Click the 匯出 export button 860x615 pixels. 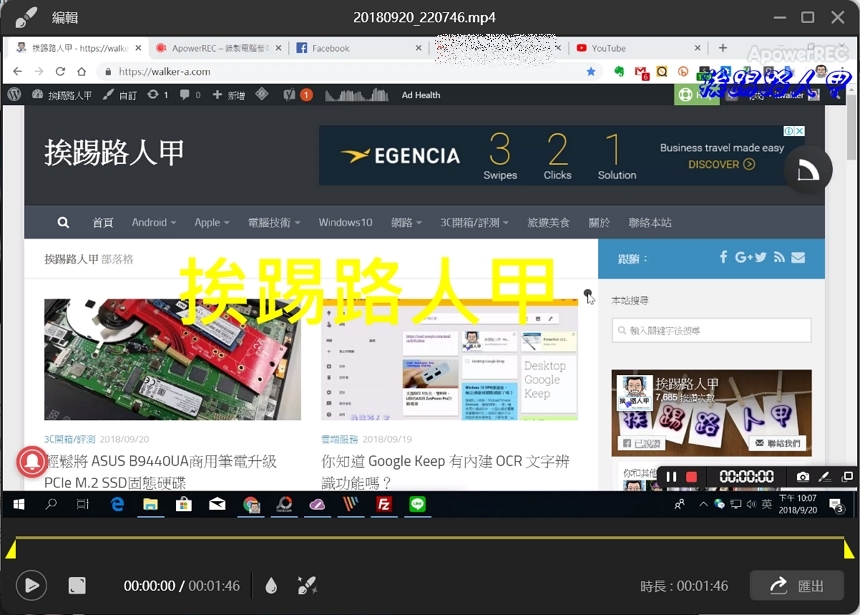(x=796, y=586)
